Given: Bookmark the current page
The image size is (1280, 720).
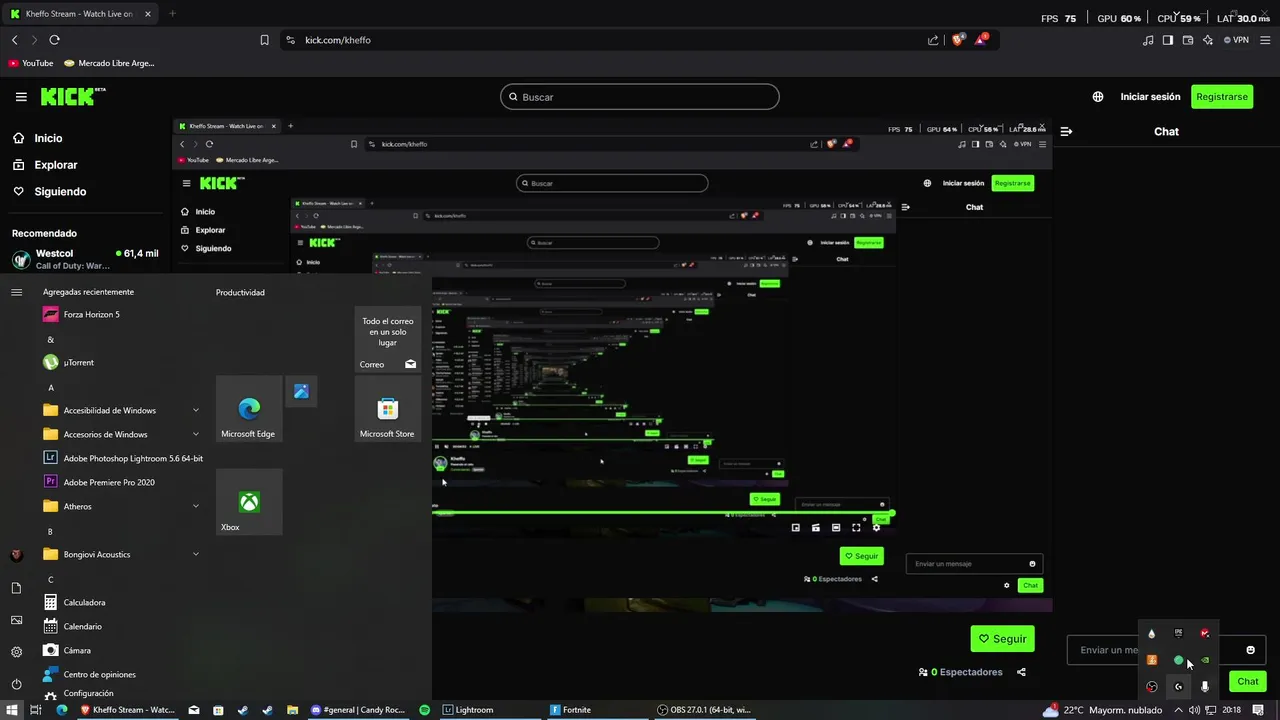Looking at the screenshot, I should [x=264, y=40].
